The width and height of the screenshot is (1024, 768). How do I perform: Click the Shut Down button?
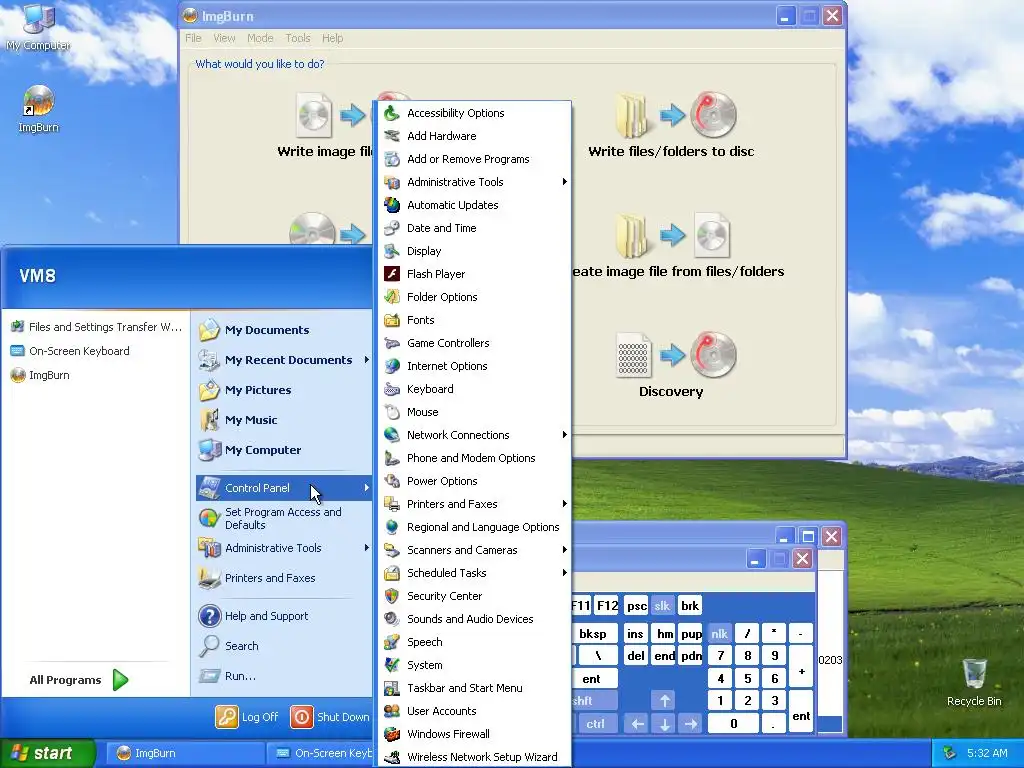pyautogui.click(x=330, y=717)
